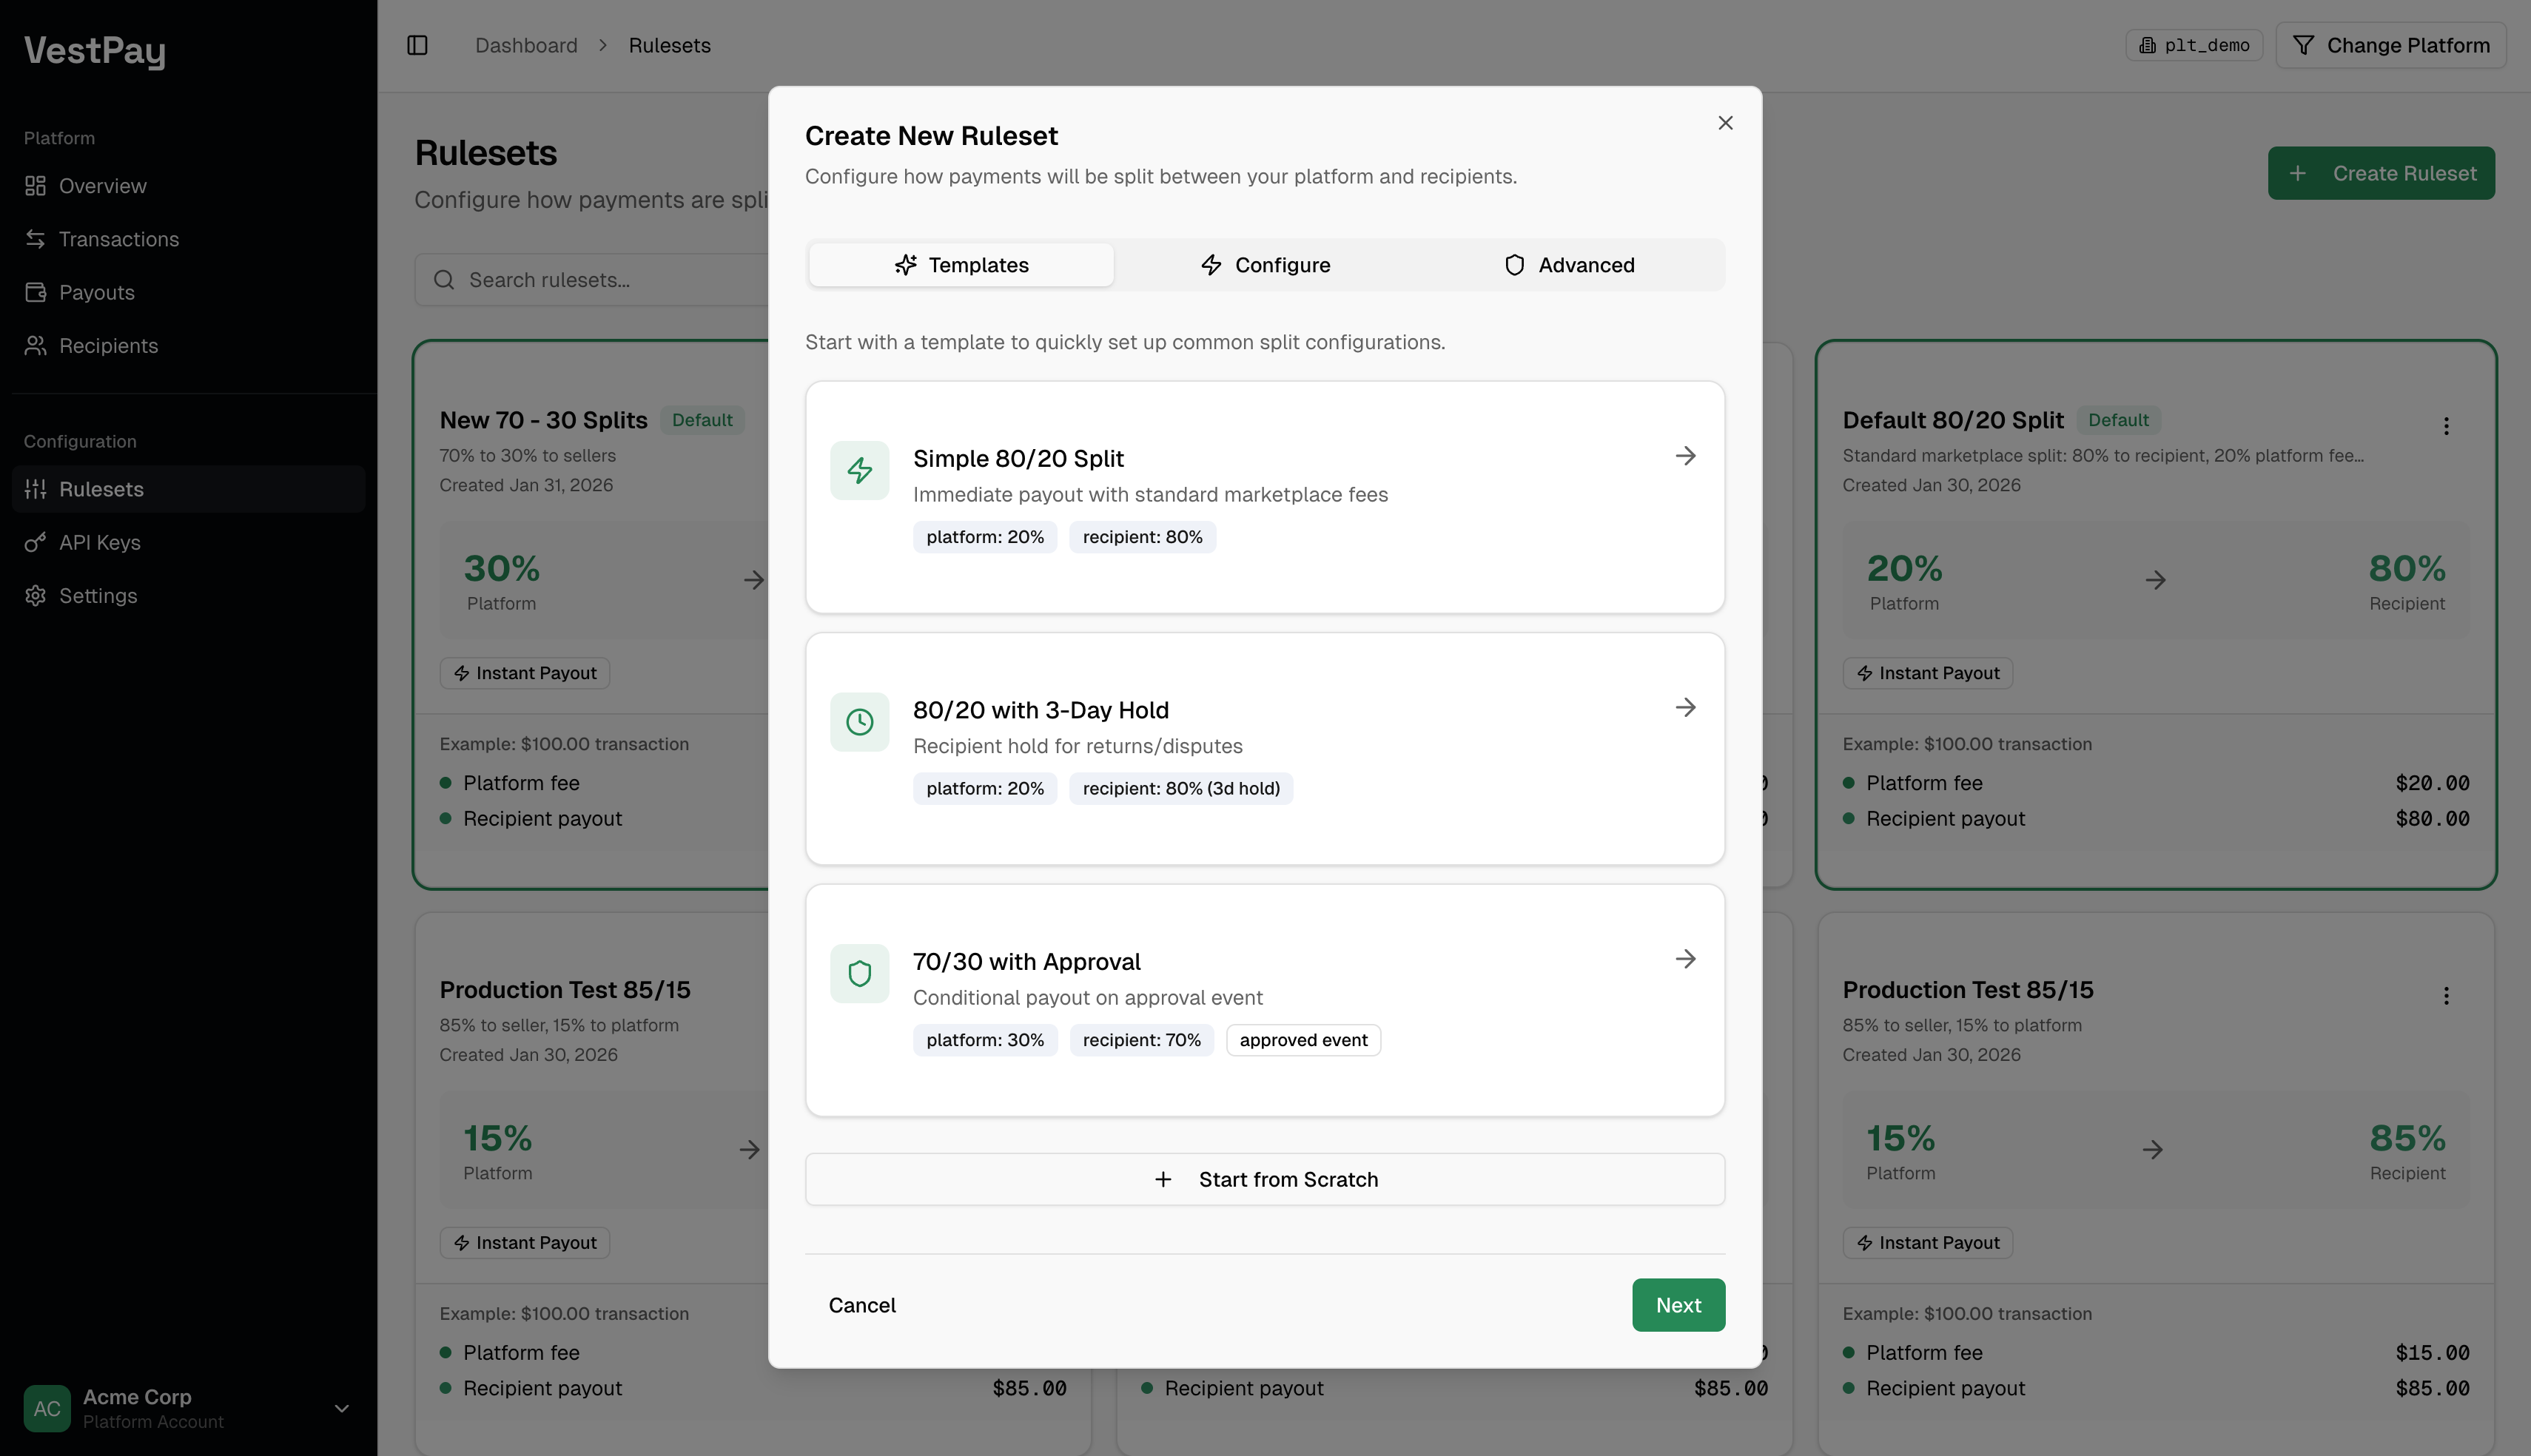Image resolution: width=2531 pixels, height=1456 pixels.
Task: Open the three-dot menu on Production Test 85/15
Action: tap(2446, 996)
